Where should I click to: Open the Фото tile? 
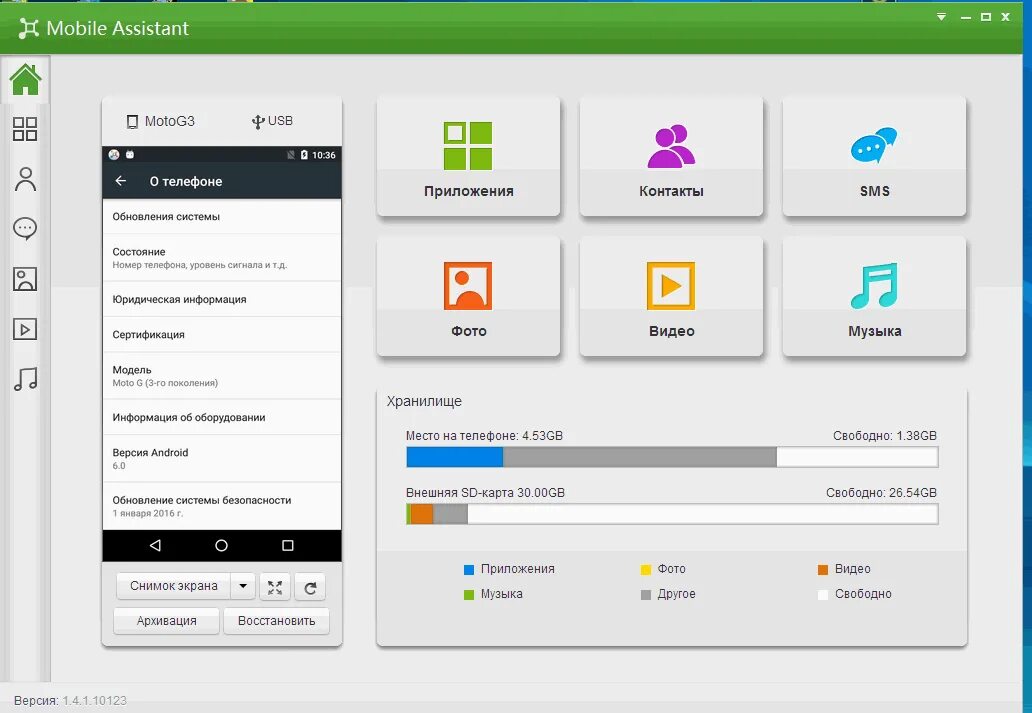click(468, 296)
